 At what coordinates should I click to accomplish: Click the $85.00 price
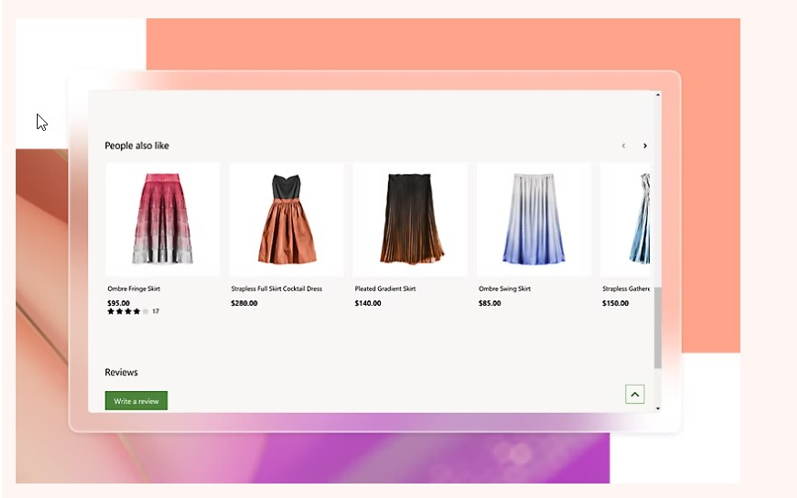click(489, 303)
